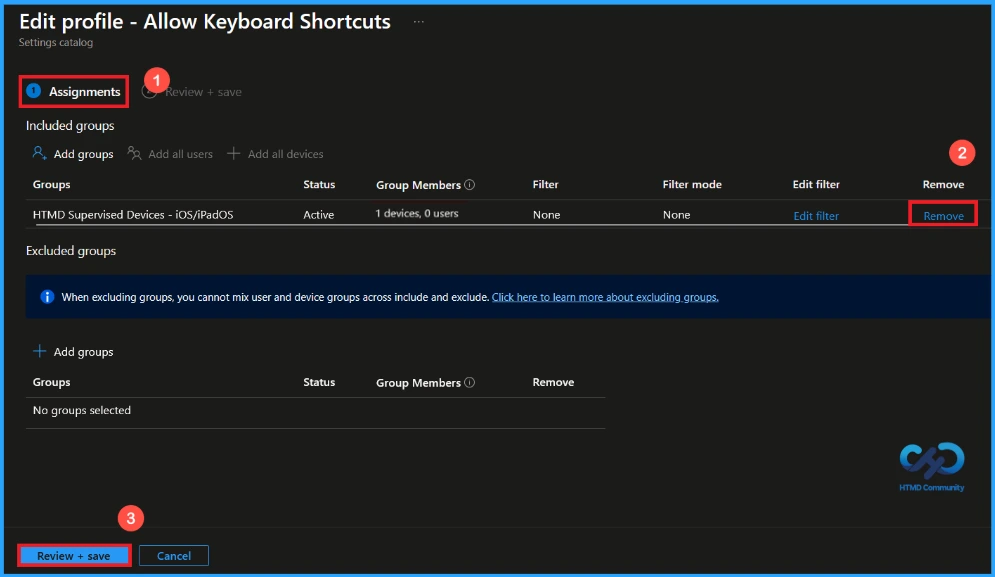Switch to the Review + save step
Screen dimensions: 995x577
click(x=203, y=91)
